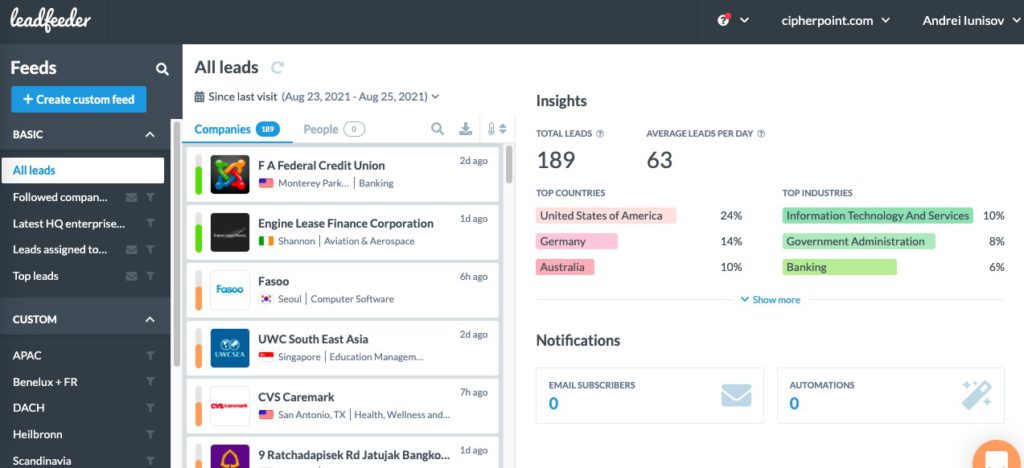Click the Leadfeeder logo
Screen dimensions: 1024x468
(x=50, y=21)
